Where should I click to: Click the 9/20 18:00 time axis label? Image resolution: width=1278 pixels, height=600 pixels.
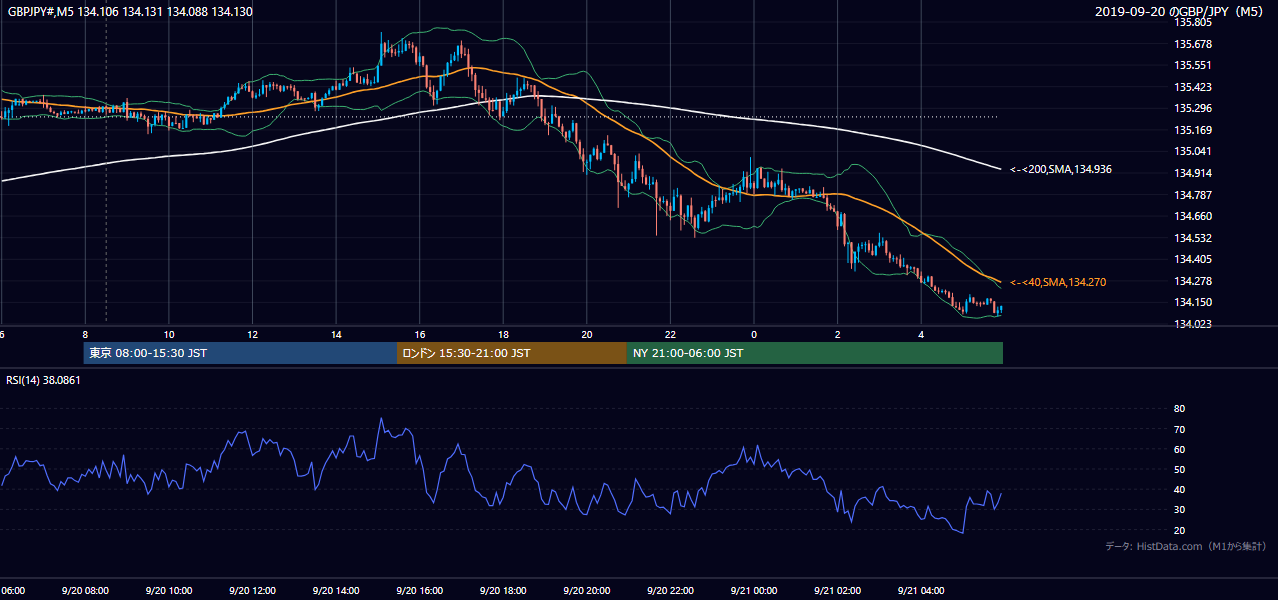pos(503,590)
